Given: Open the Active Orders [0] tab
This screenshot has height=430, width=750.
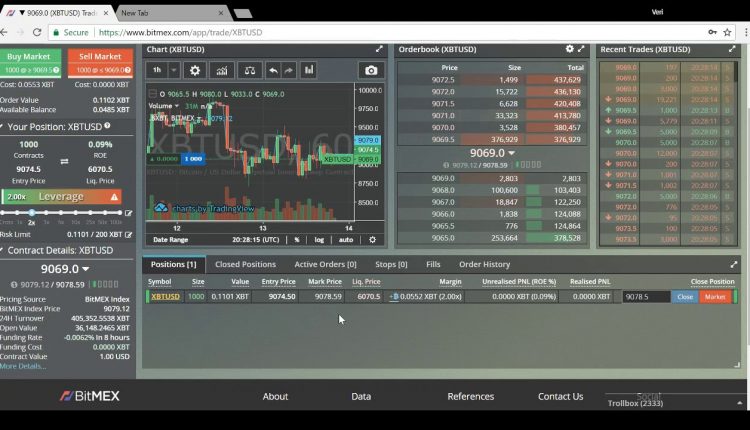Looking at the screenshot, I should [x=325, y=264].
